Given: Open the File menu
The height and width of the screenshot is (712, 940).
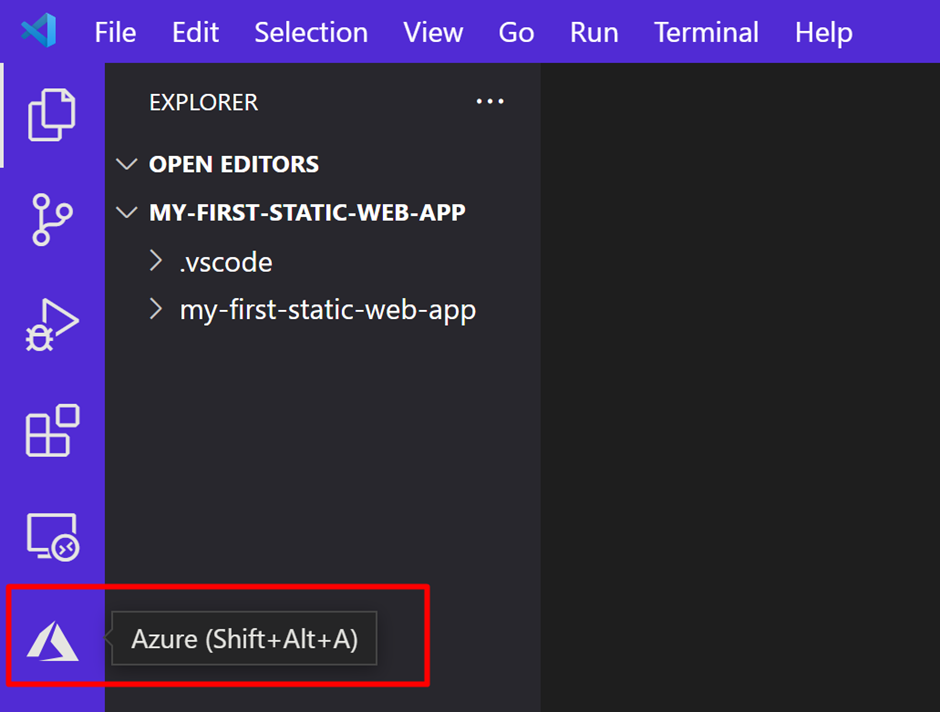Looking at the screenshot, I should tap(115, 32).
